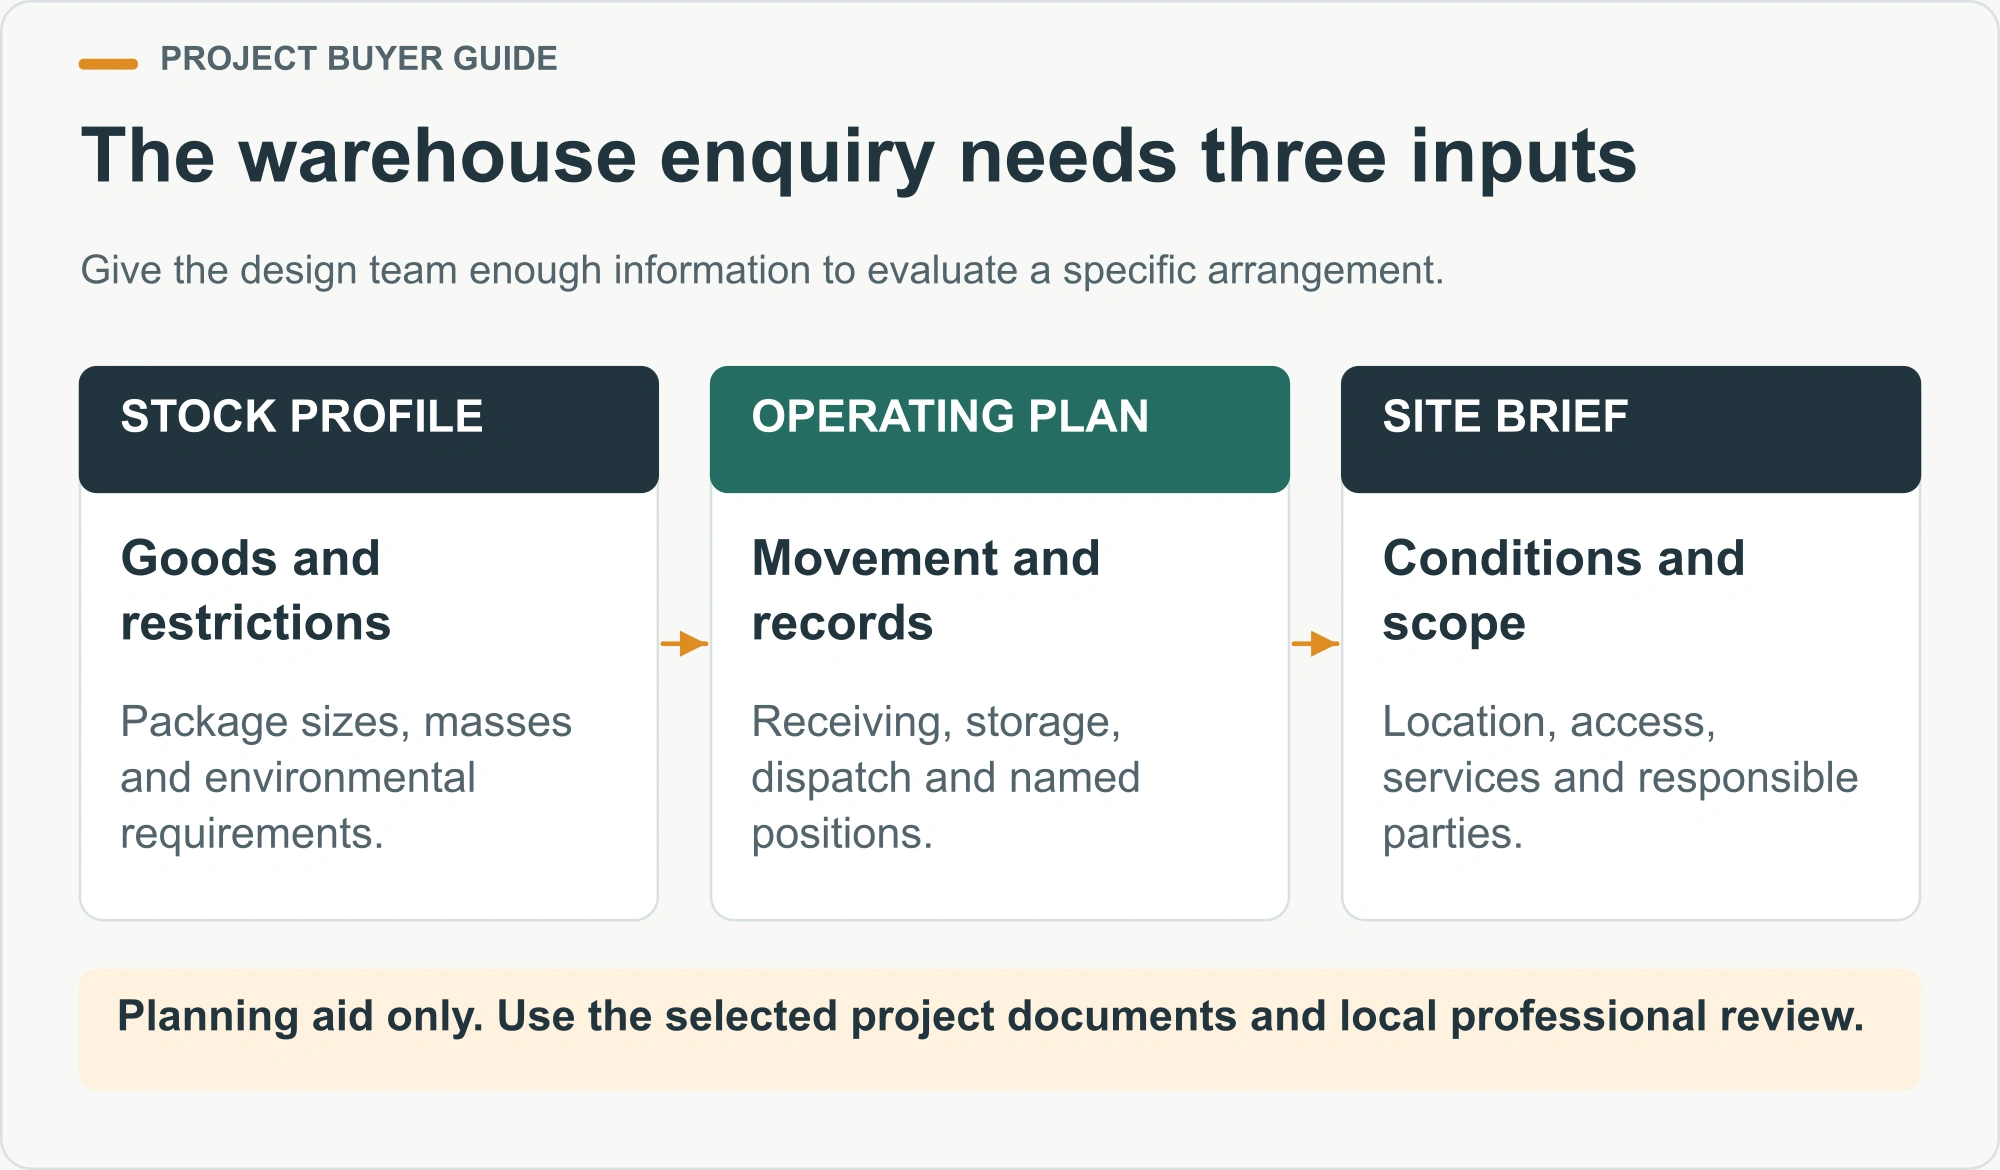The image size is (2000, 1170).
Task: Click the text "Location, access, services and responsible parties."
Action: pos(1620,777)
